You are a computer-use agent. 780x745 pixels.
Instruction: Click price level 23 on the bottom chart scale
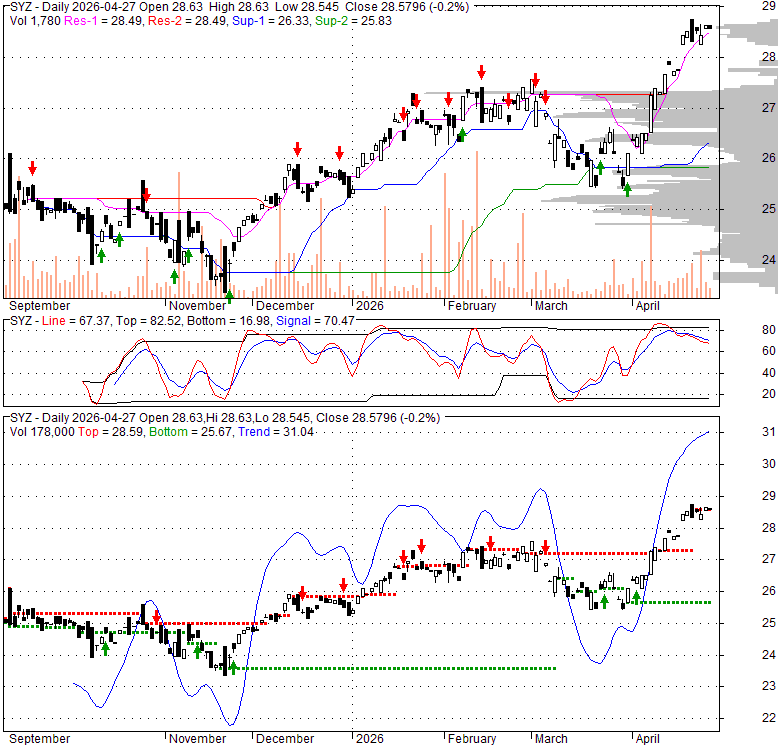pos(769,686)
